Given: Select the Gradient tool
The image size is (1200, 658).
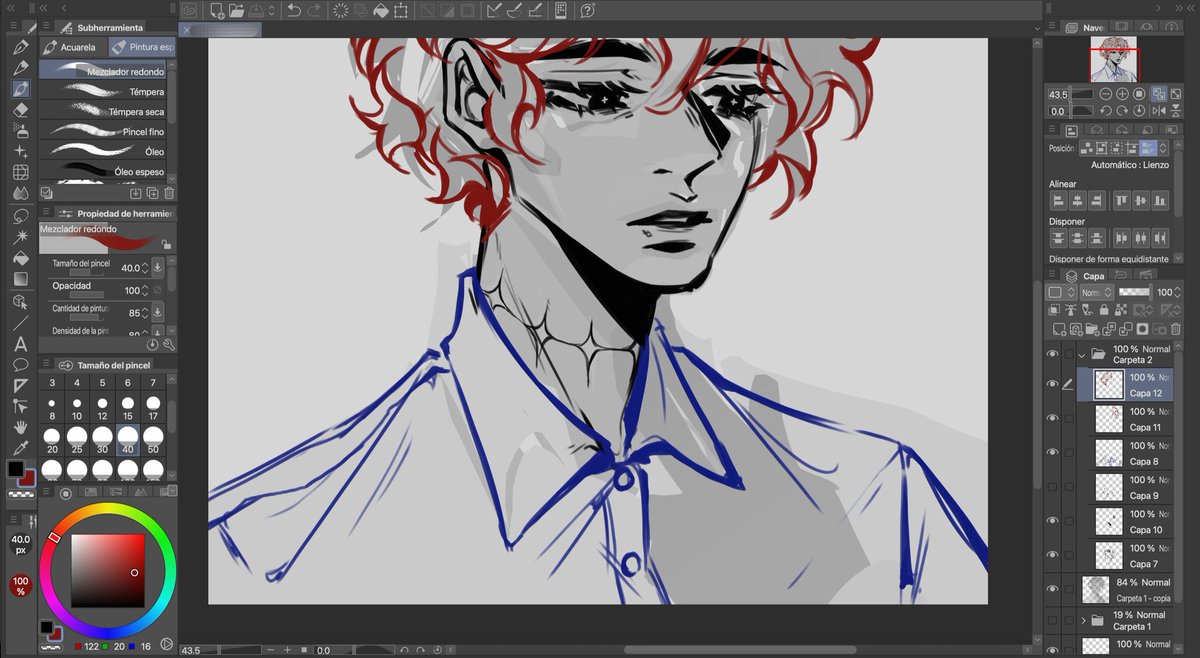Looking at the screenshot, I should point(20,279).
